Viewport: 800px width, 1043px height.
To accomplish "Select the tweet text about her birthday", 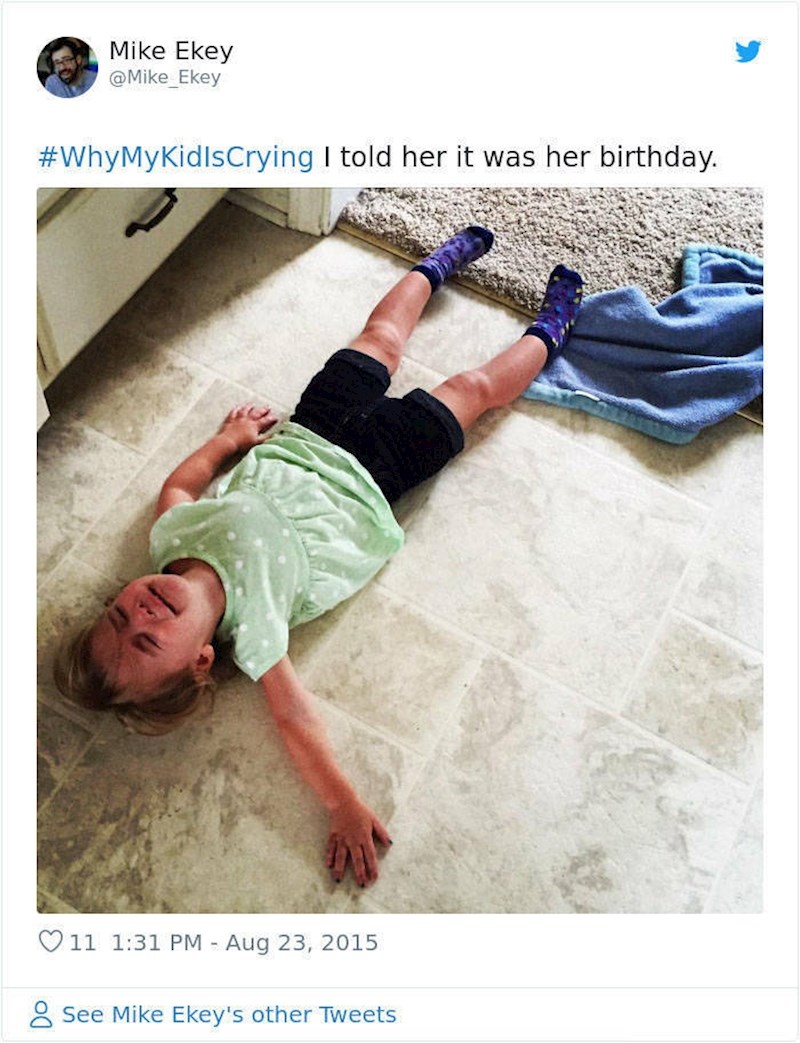I will click(x=521, y=158).
